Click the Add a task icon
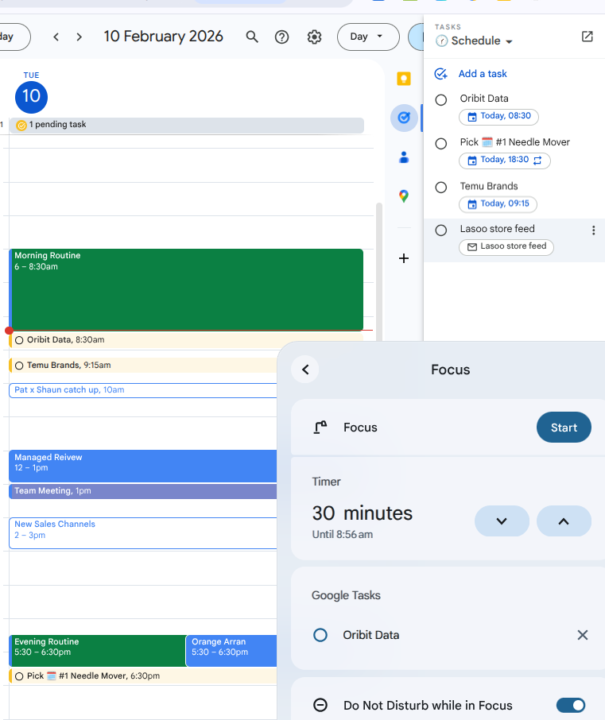 pos(441,74)
